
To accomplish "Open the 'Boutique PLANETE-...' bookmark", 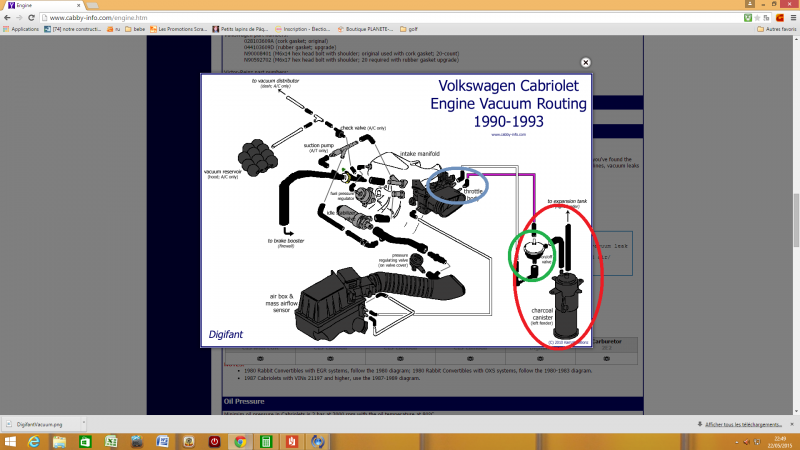I will click(365, 29).
